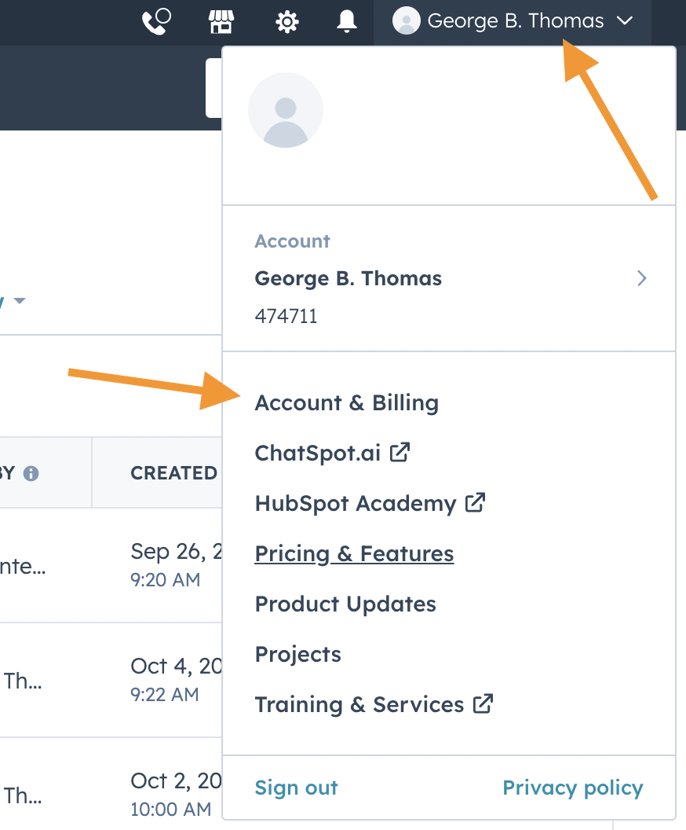The height and width of the screenshot is (830, 686).
Task: Open the filter dropdown caret at left edge
Action: pyautogui.click(x=19, y=300)
